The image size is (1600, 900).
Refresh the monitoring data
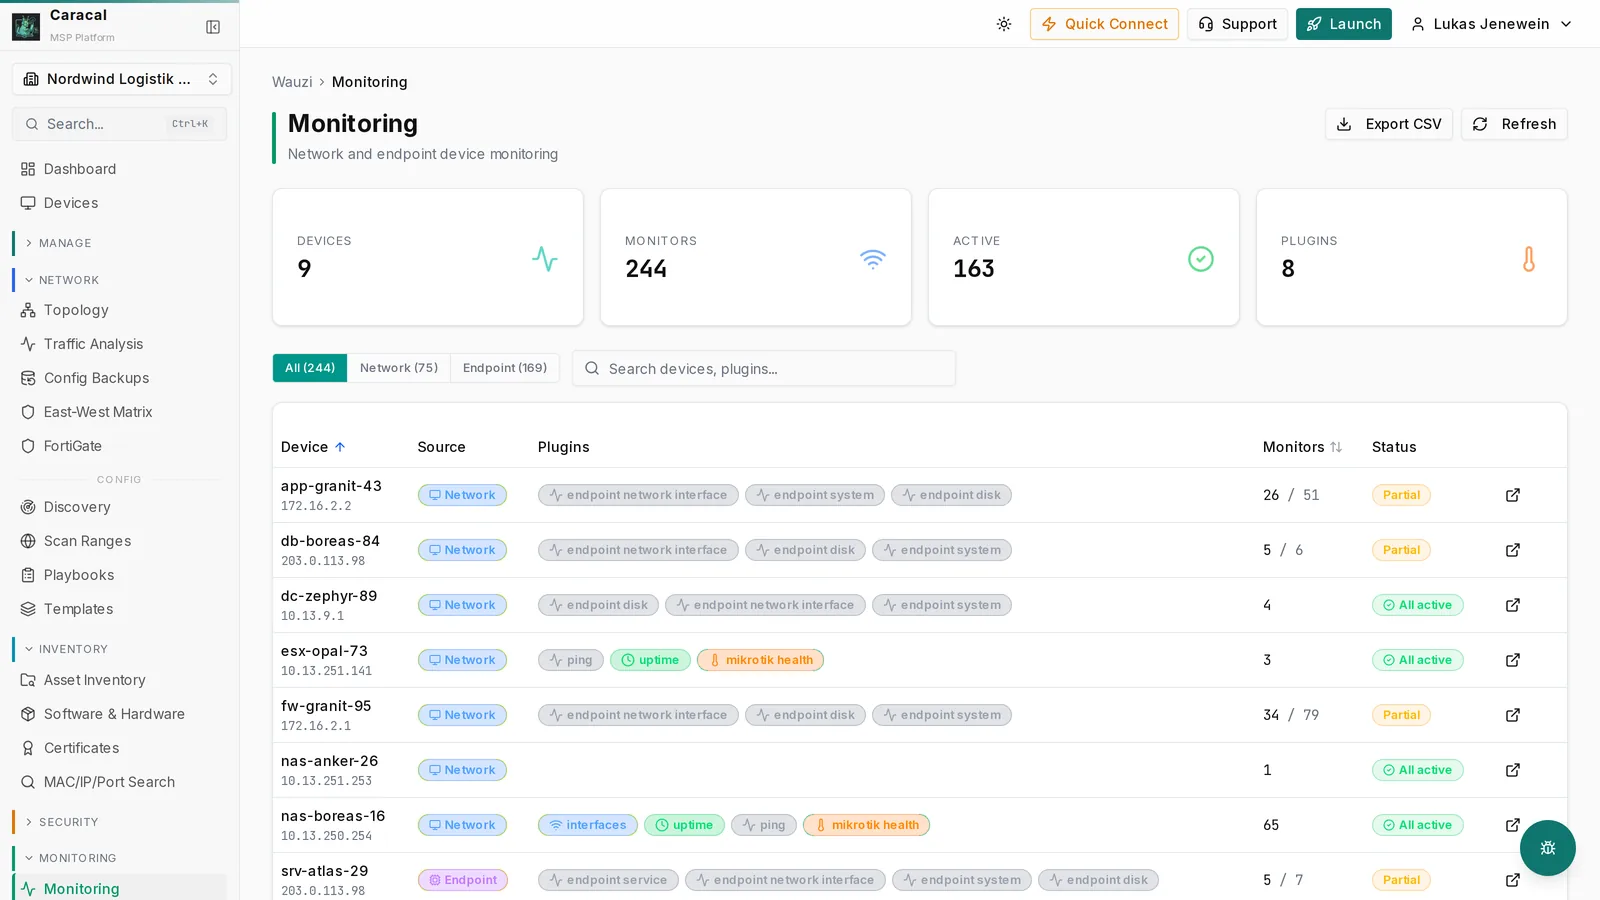[1514, 124]
